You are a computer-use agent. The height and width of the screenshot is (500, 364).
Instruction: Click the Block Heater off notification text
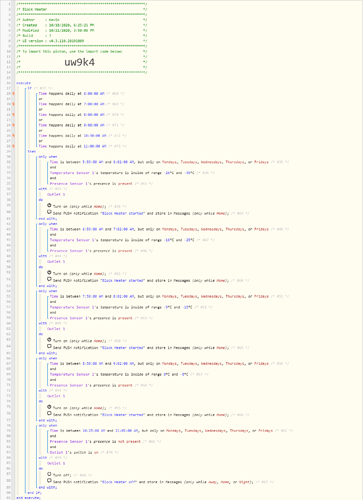118,482
